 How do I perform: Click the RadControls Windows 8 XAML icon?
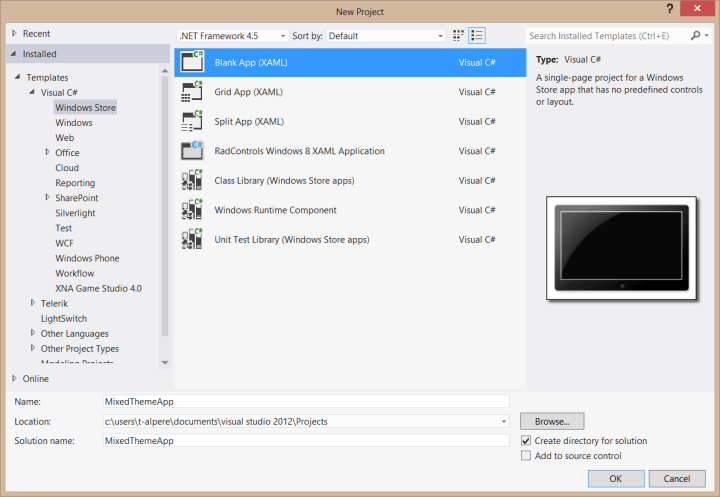point(191,151)
